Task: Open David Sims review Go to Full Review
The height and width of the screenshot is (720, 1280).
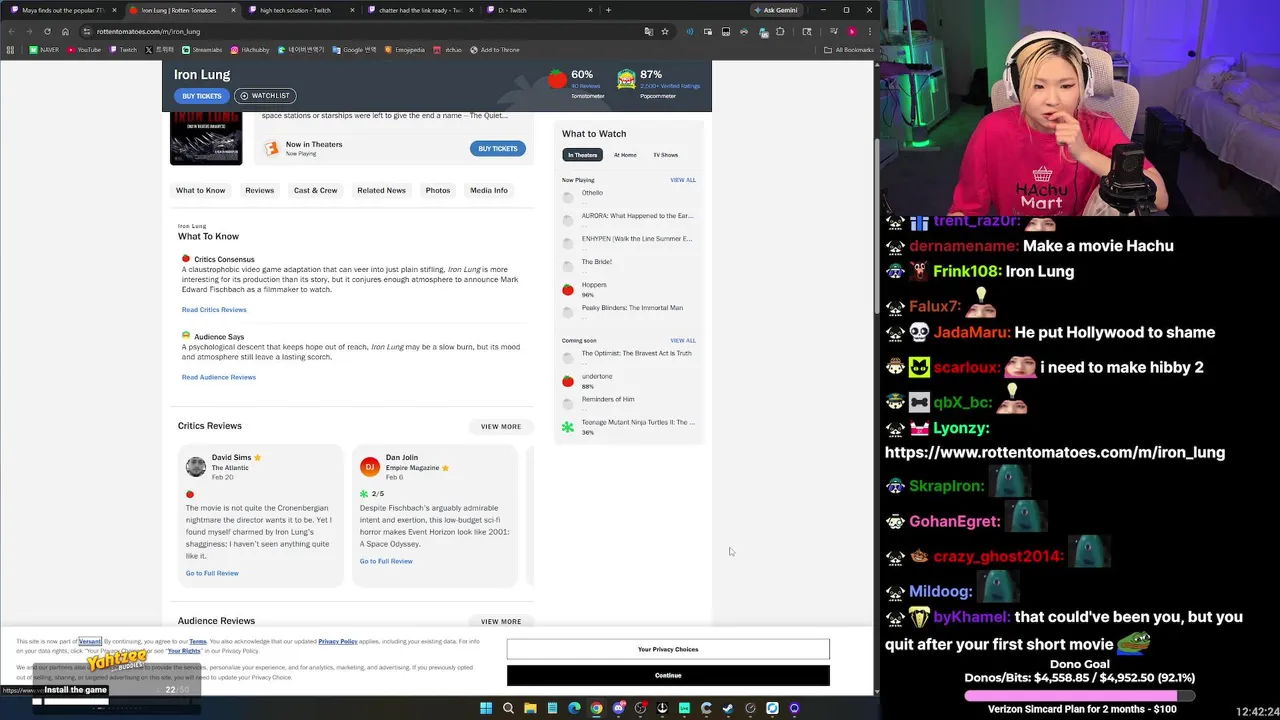Action: tap(212, 573)
